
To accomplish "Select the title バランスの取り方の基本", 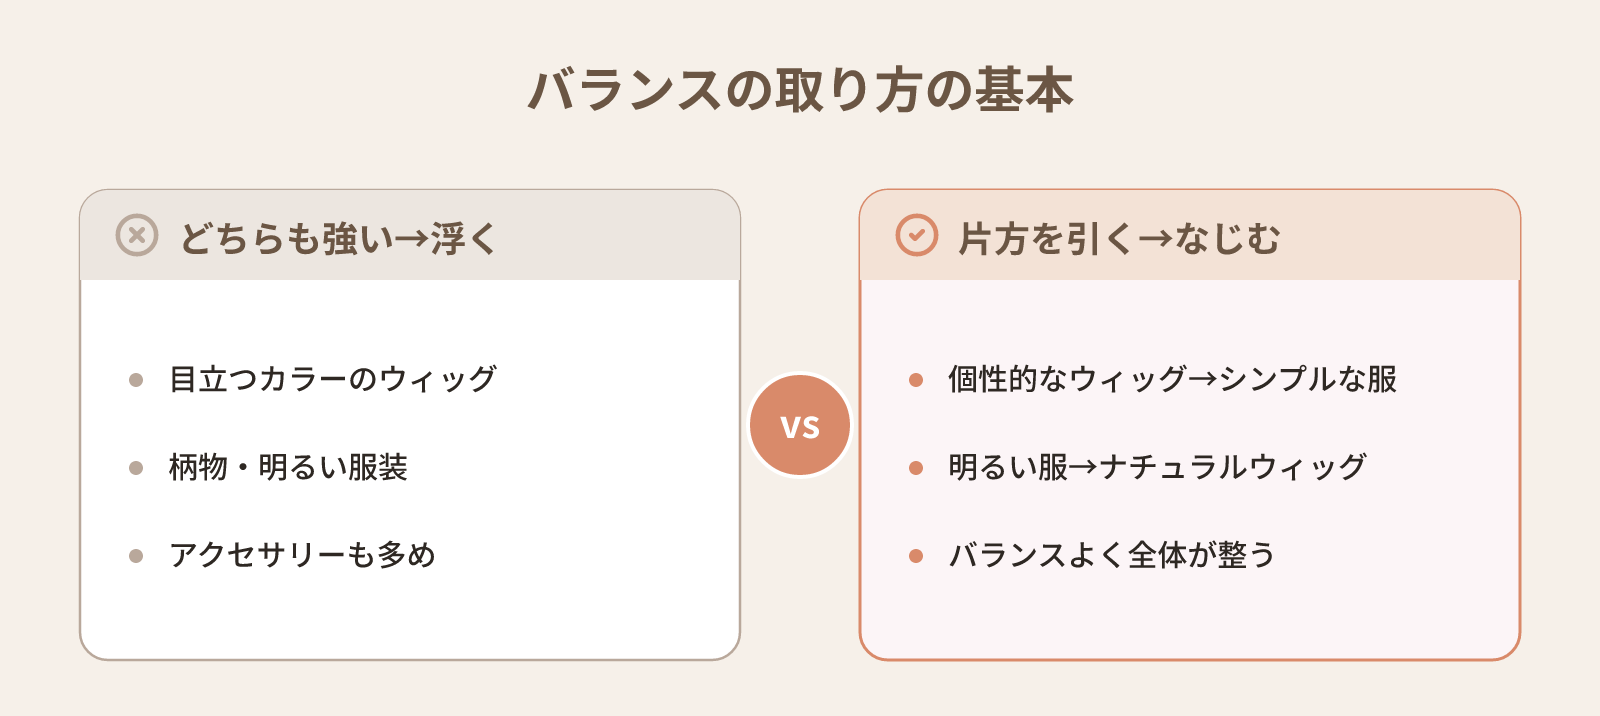I will [800, 90].
